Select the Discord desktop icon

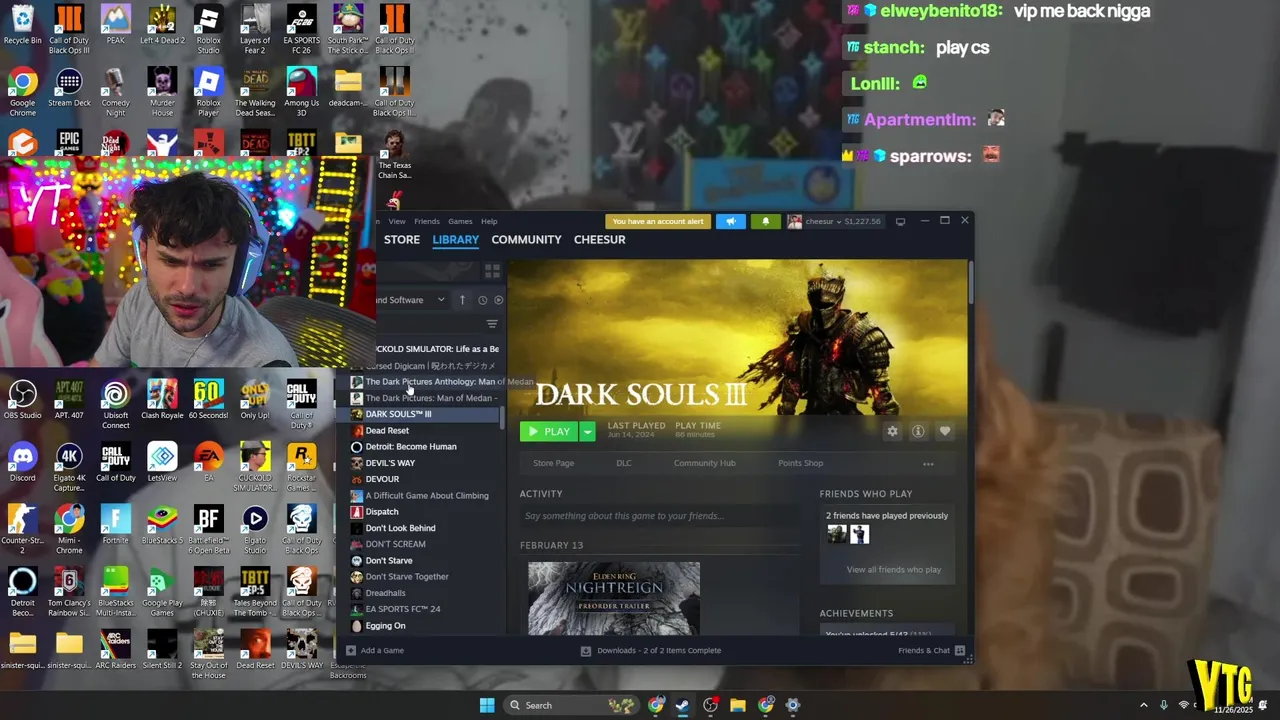tap(22, 462)
